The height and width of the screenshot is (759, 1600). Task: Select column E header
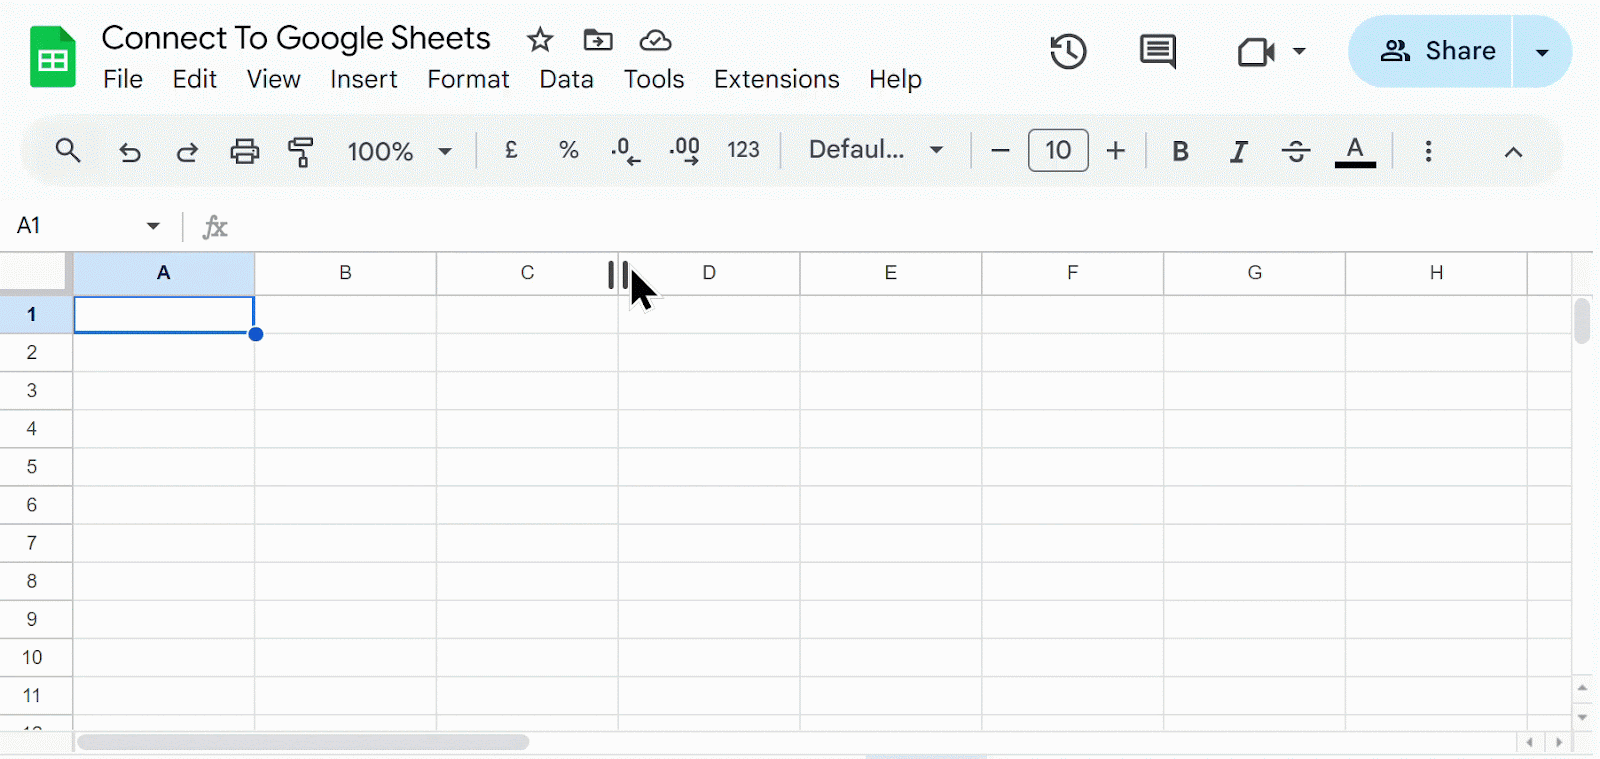click(x=891, y=273)
